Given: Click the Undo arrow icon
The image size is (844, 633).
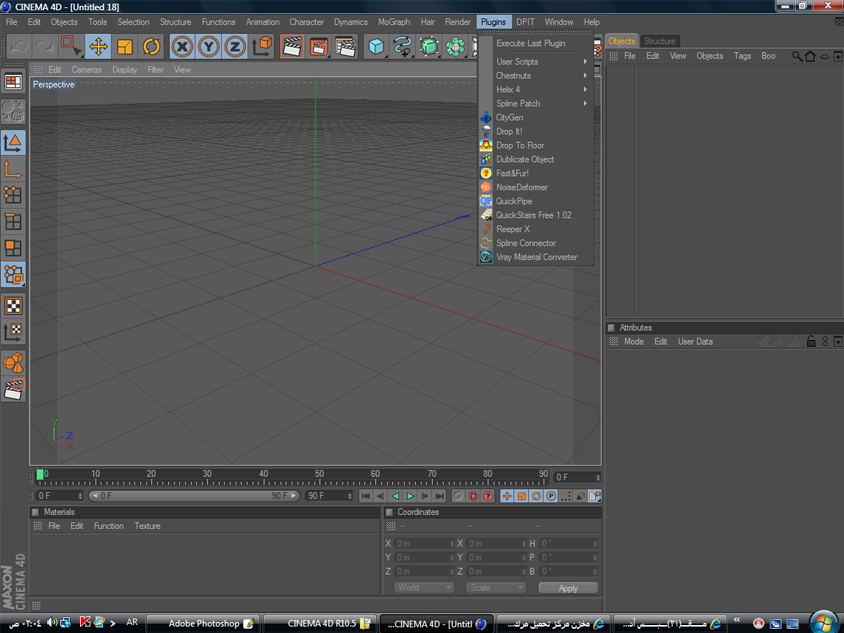Looking at the screenshot, I should 19,46.
